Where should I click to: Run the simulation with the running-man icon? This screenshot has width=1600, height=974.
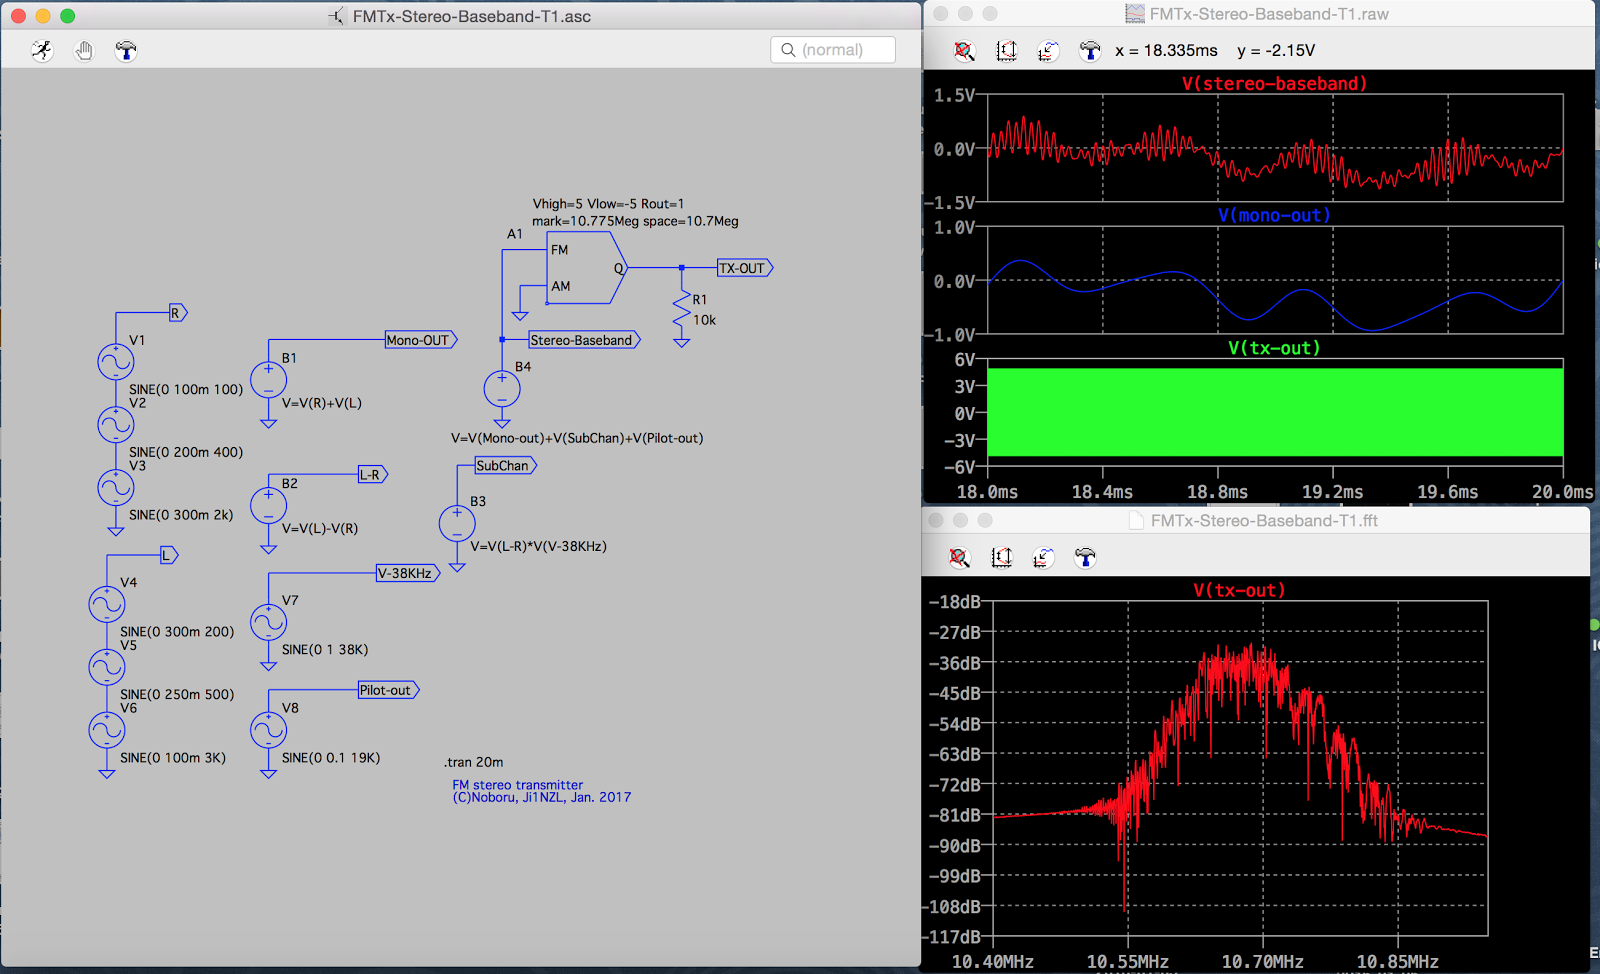(x=42, y=50)
